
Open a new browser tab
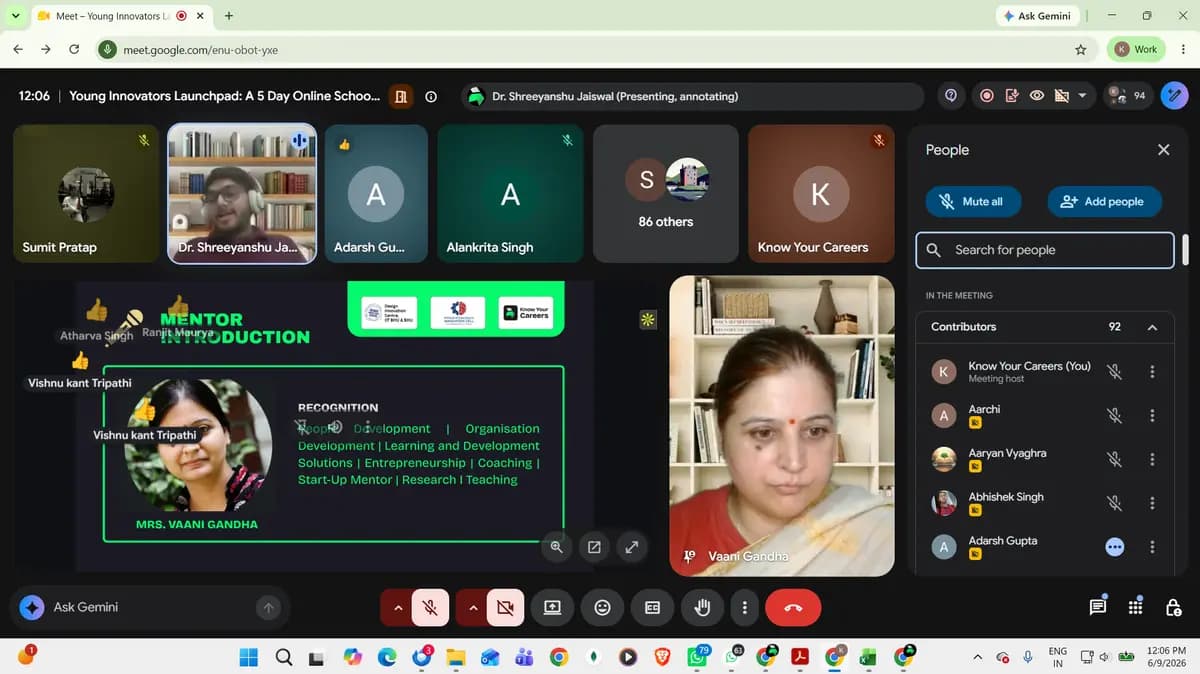(x=229, y=16)
